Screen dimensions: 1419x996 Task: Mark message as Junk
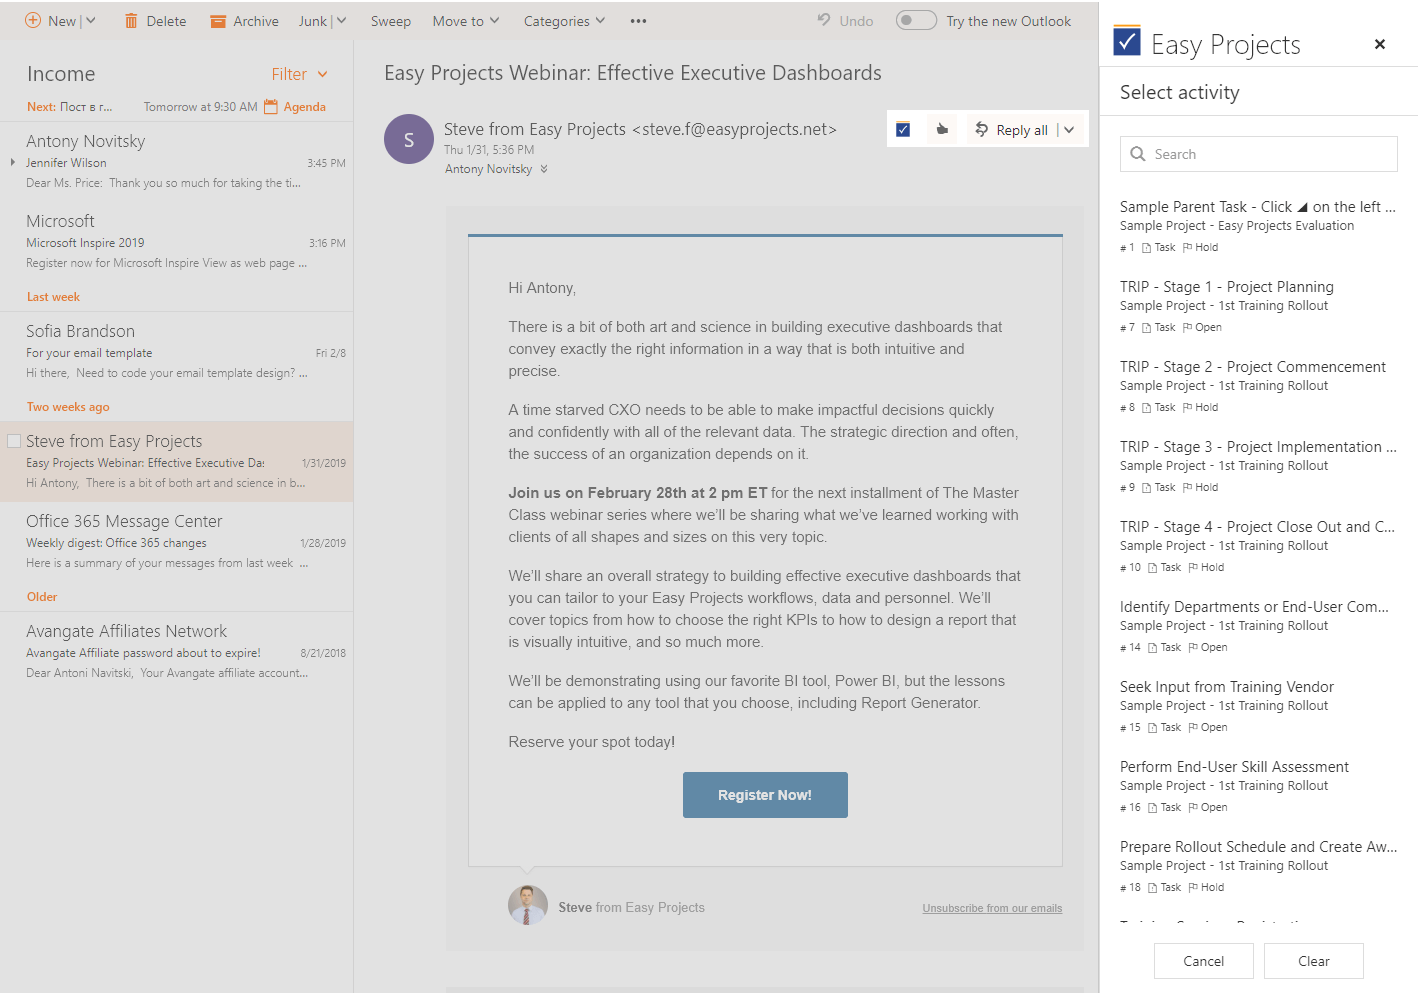coord(313,21)
